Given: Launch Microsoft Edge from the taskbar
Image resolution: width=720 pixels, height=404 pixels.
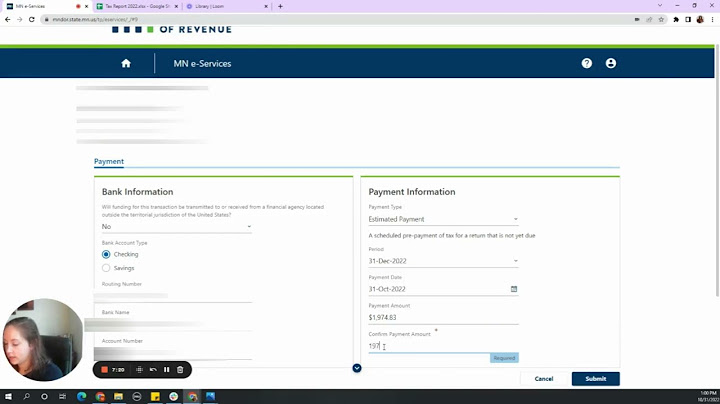Looking at the screenshot, I should [x=82, y=396].
